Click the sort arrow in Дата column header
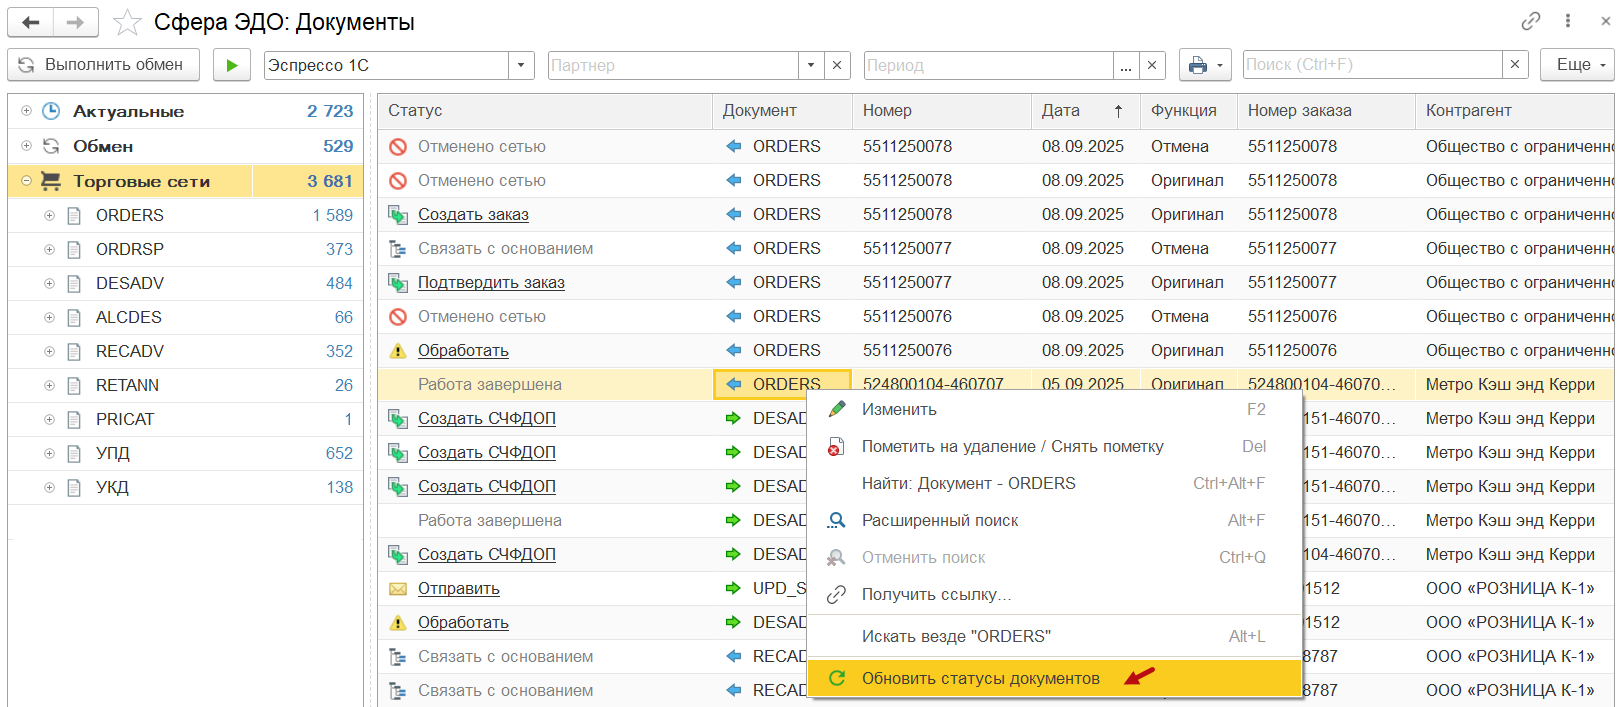Screen dimensions: 1618x707 1118,111
